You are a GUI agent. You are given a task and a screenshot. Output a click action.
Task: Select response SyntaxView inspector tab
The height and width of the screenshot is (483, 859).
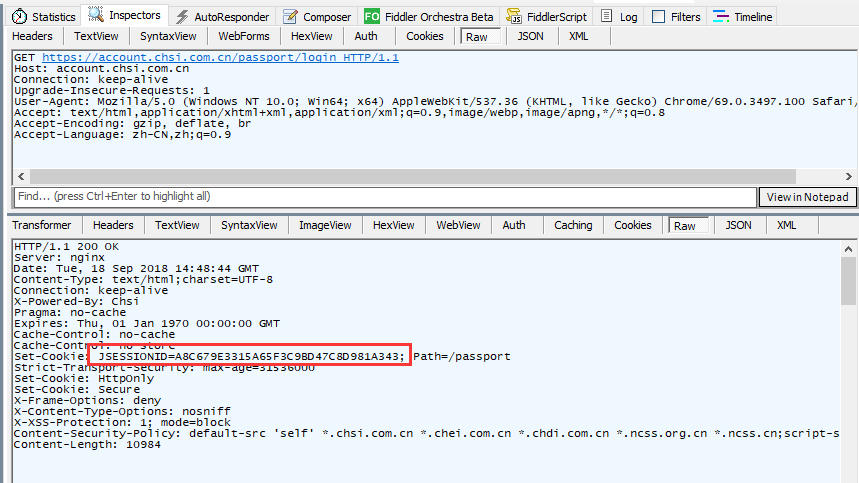pos(249,225)
